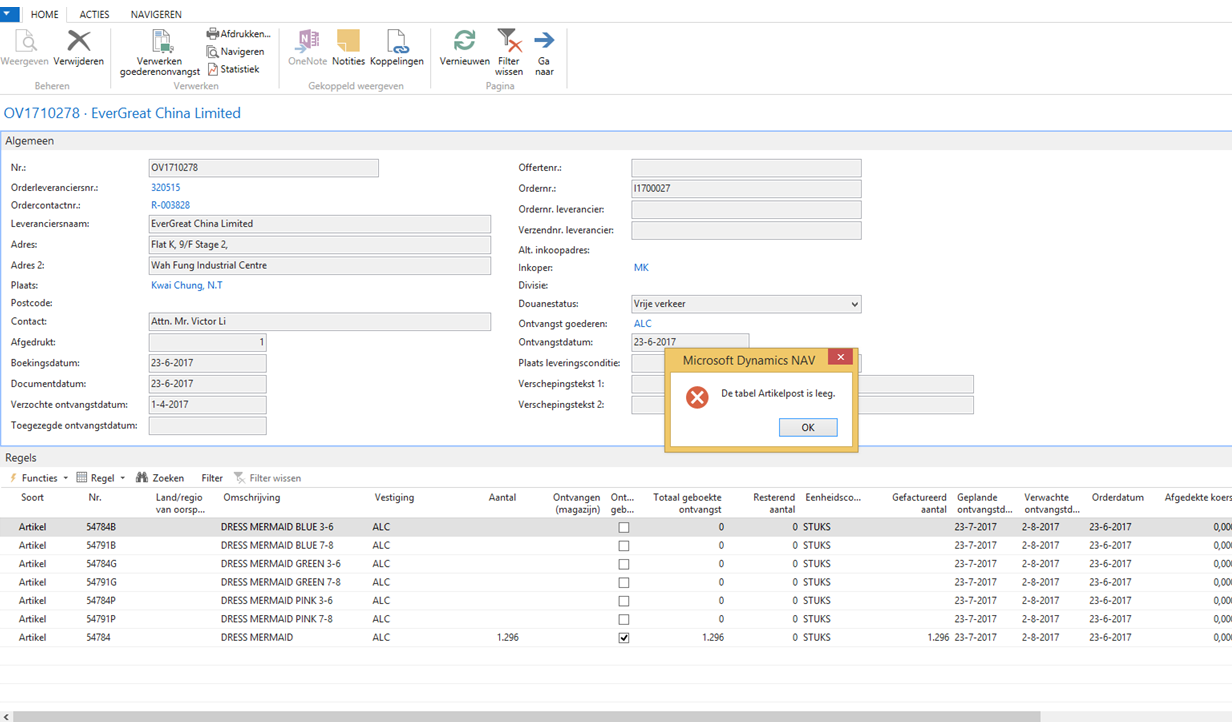Click the Ordernr. field I1700027
The width and height of the screenshot is (1232, 722).
point(746,188)
